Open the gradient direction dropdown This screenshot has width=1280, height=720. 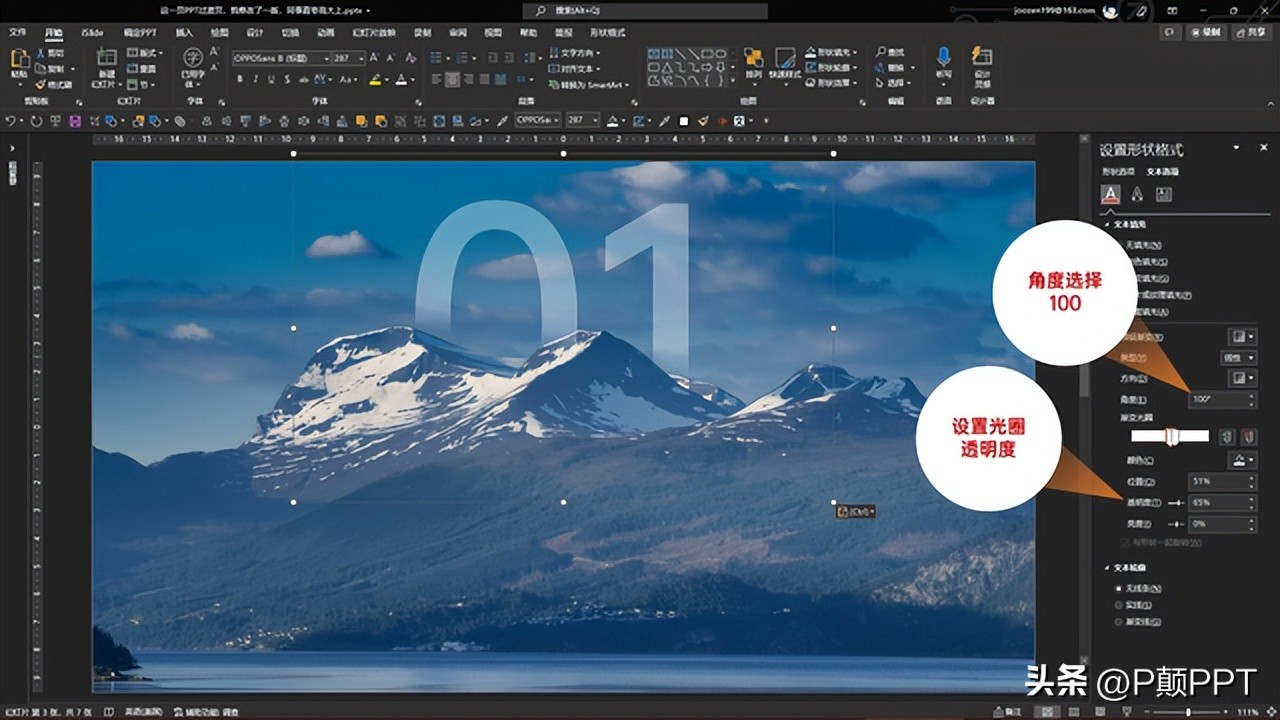point(1243,378)
